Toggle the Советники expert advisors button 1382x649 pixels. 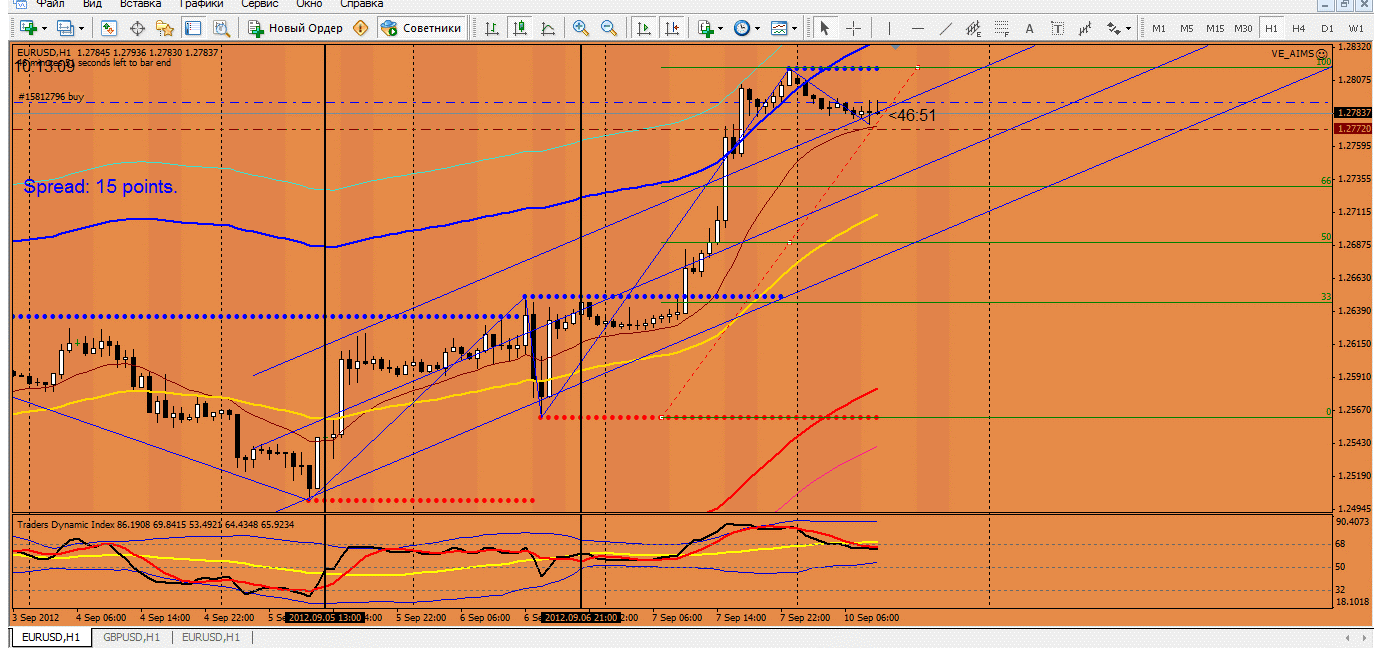click(x=421, y=28)
